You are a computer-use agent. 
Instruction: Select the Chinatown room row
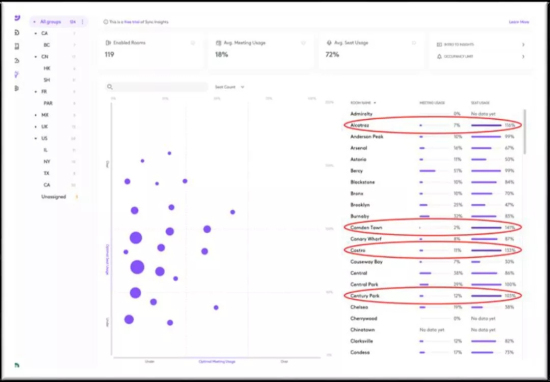[433, 330]
